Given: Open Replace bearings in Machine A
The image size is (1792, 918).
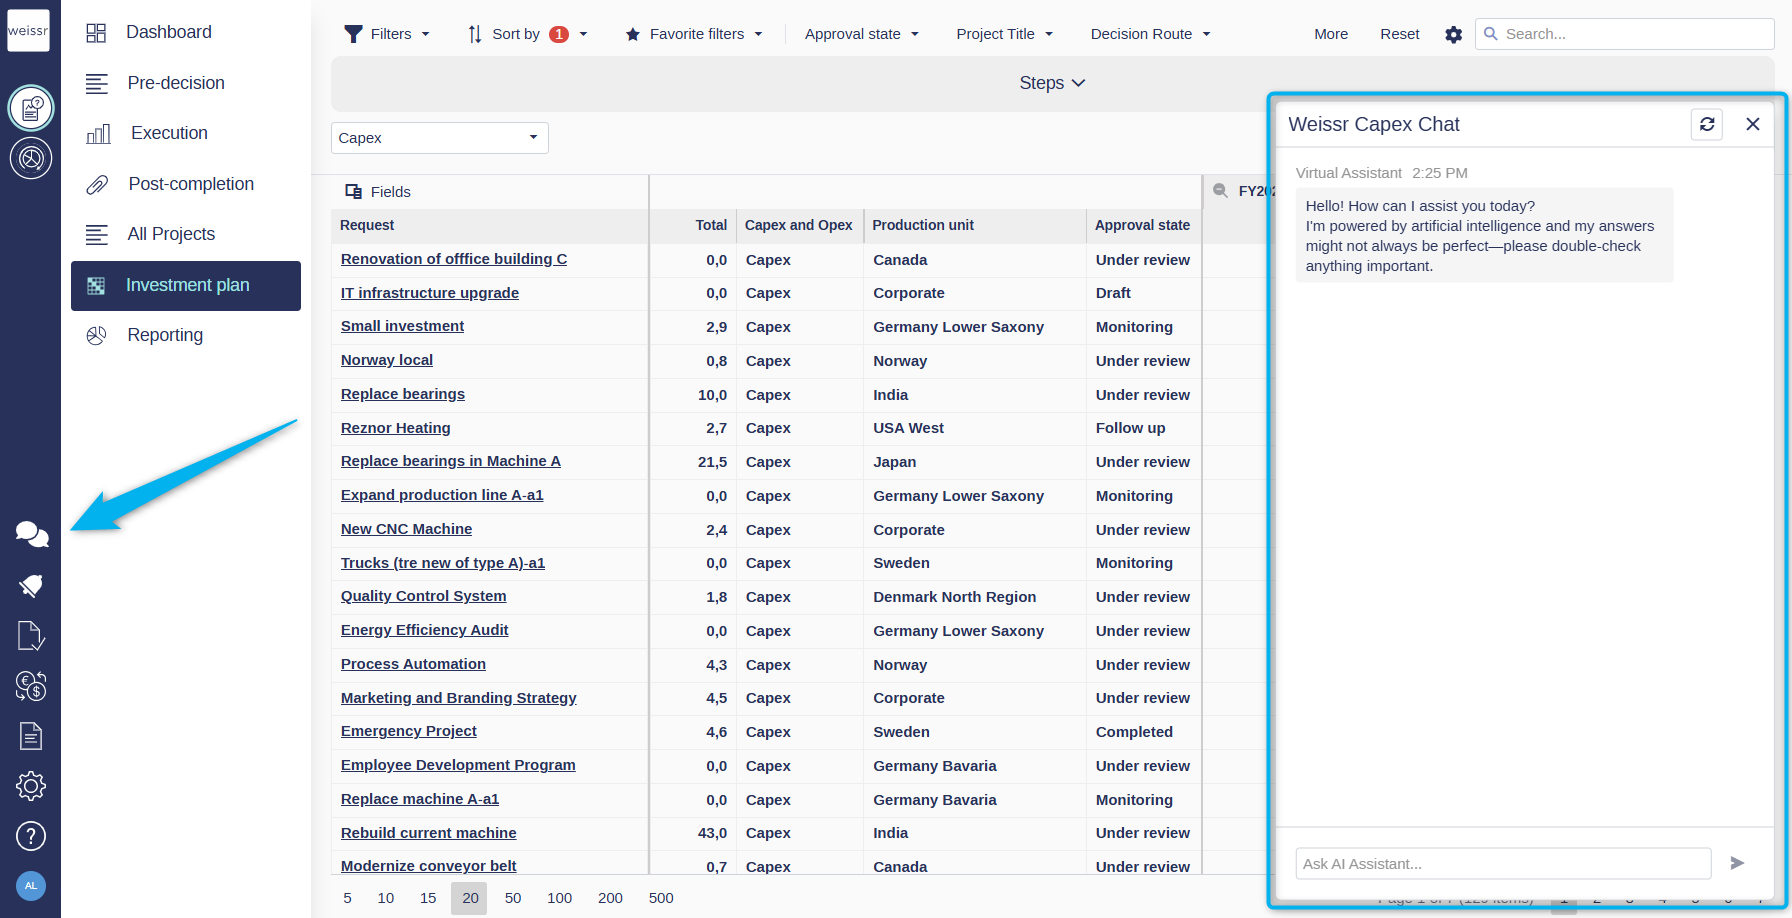Looking at the screenshot, I should [x=451, y=461].
